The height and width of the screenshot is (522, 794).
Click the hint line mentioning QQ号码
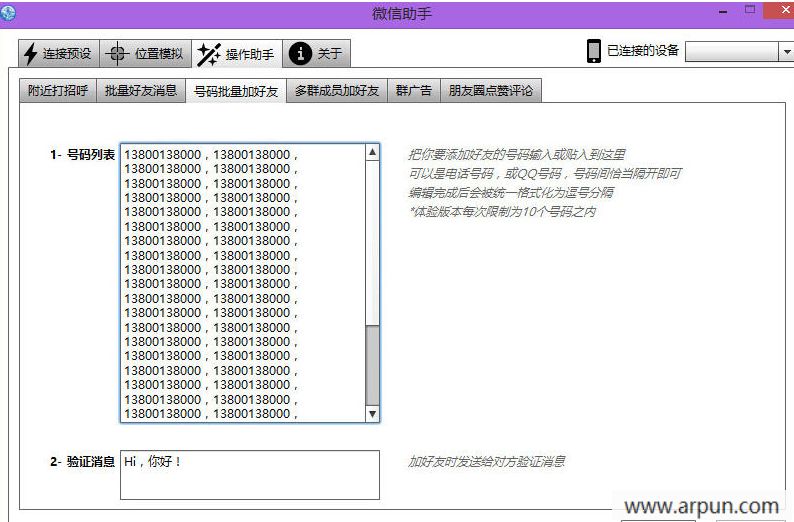545,174
